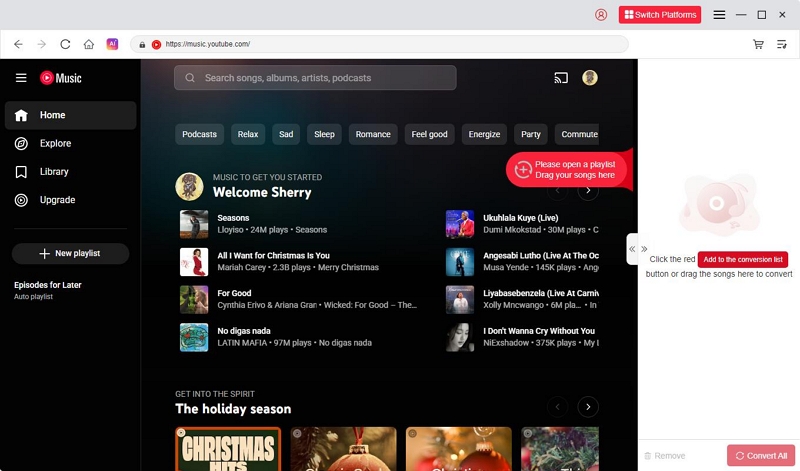
Task: Click Lloyiso artist link
Action: [231, 230]
